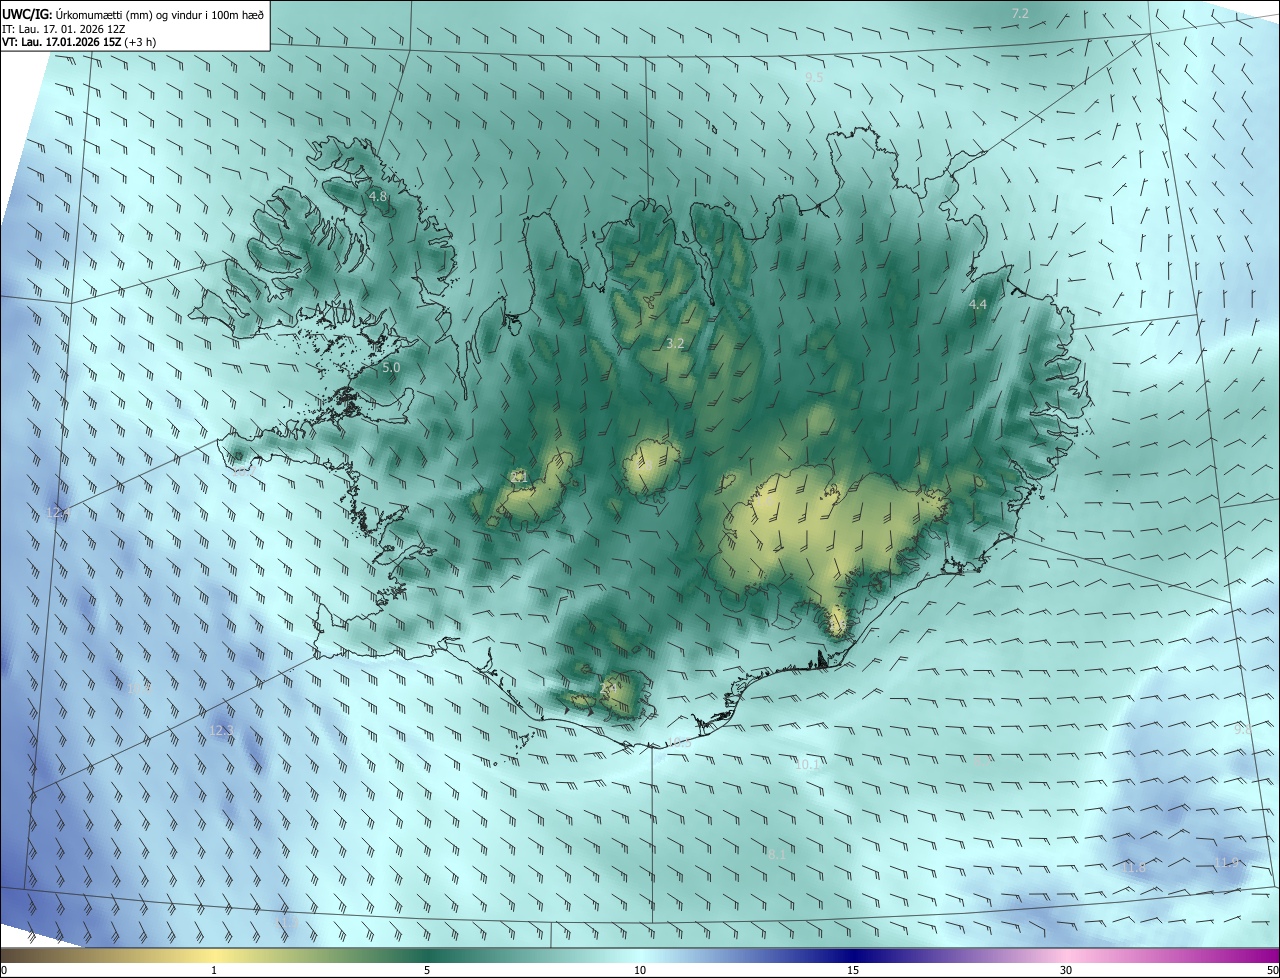Click the 3.2 value in north Iceland
The width and height of the screenshot is (1280, 978).
[675, 344]
